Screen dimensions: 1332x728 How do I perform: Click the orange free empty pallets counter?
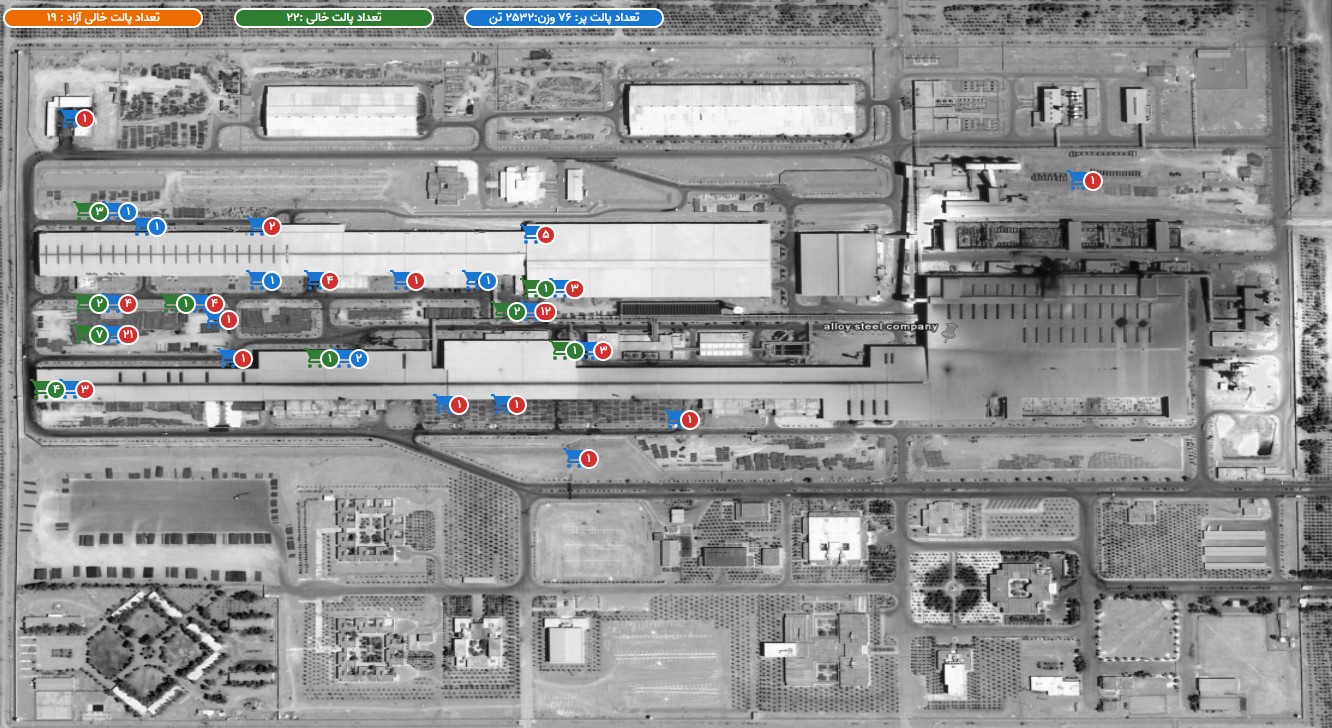(x=103, y=18)
